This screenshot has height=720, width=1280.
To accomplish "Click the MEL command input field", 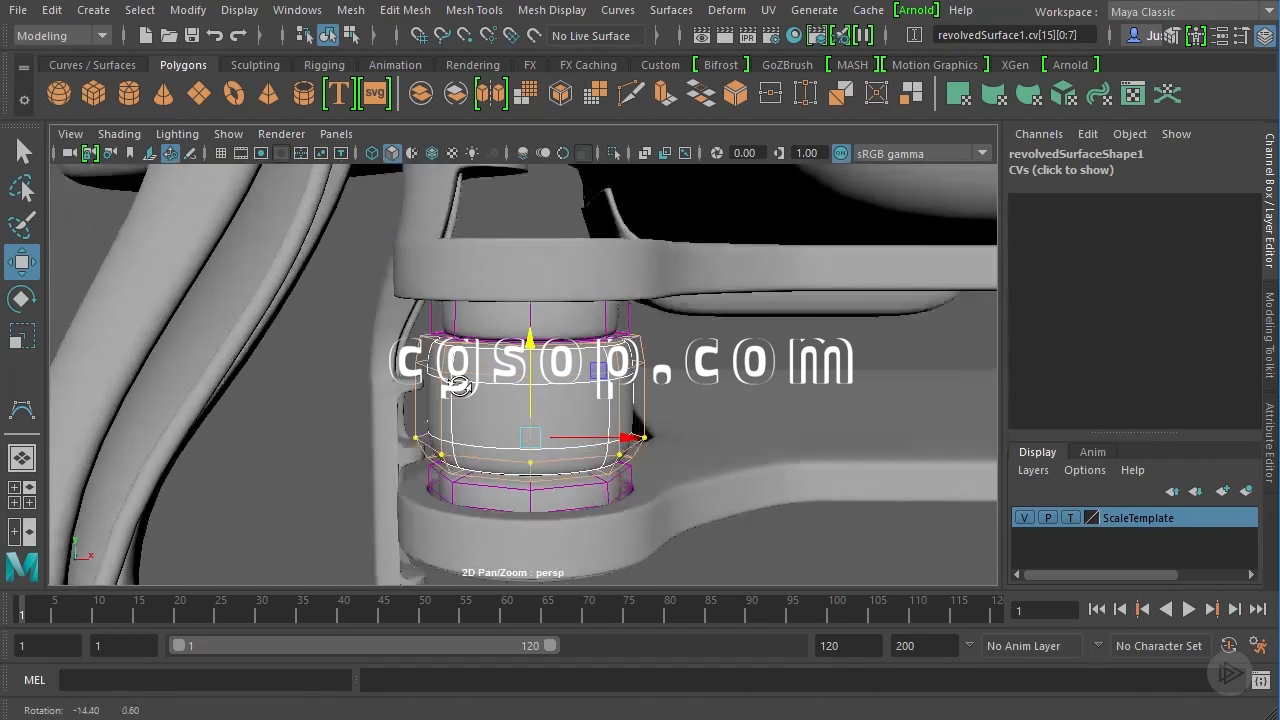I will pyautogui.click(x=205, y=680).
